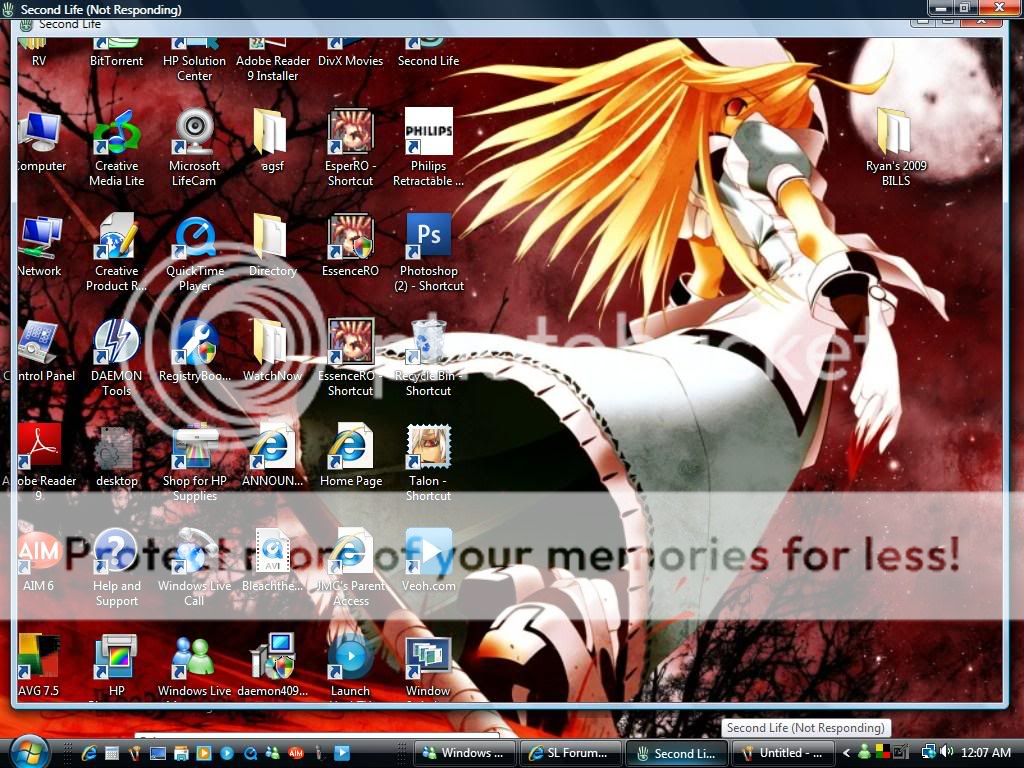Select the Adobe Reader 9 desktop icon
1024x768 pixels.
[x=39, y=464]
